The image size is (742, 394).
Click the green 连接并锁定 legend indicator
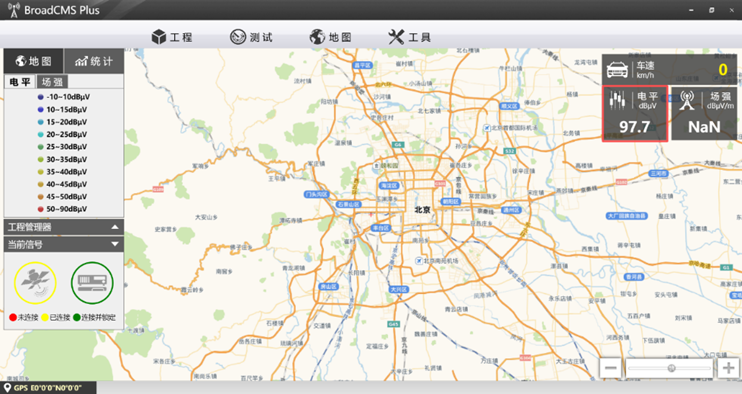(77, 317)
